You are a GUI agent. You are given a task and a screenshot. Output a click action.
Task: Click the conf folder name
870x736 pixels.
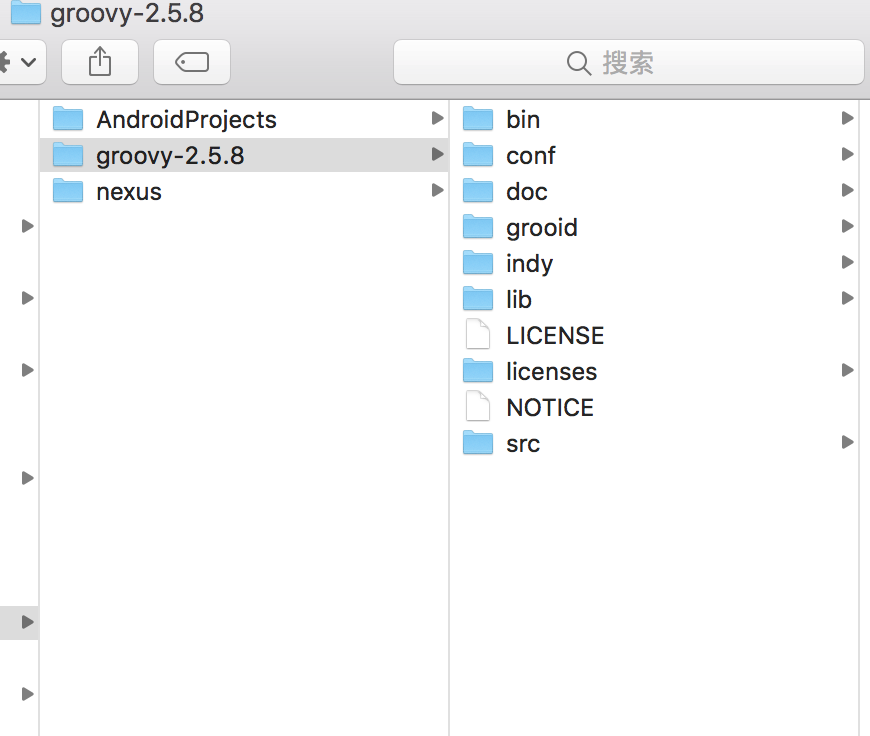click(530, 156)
